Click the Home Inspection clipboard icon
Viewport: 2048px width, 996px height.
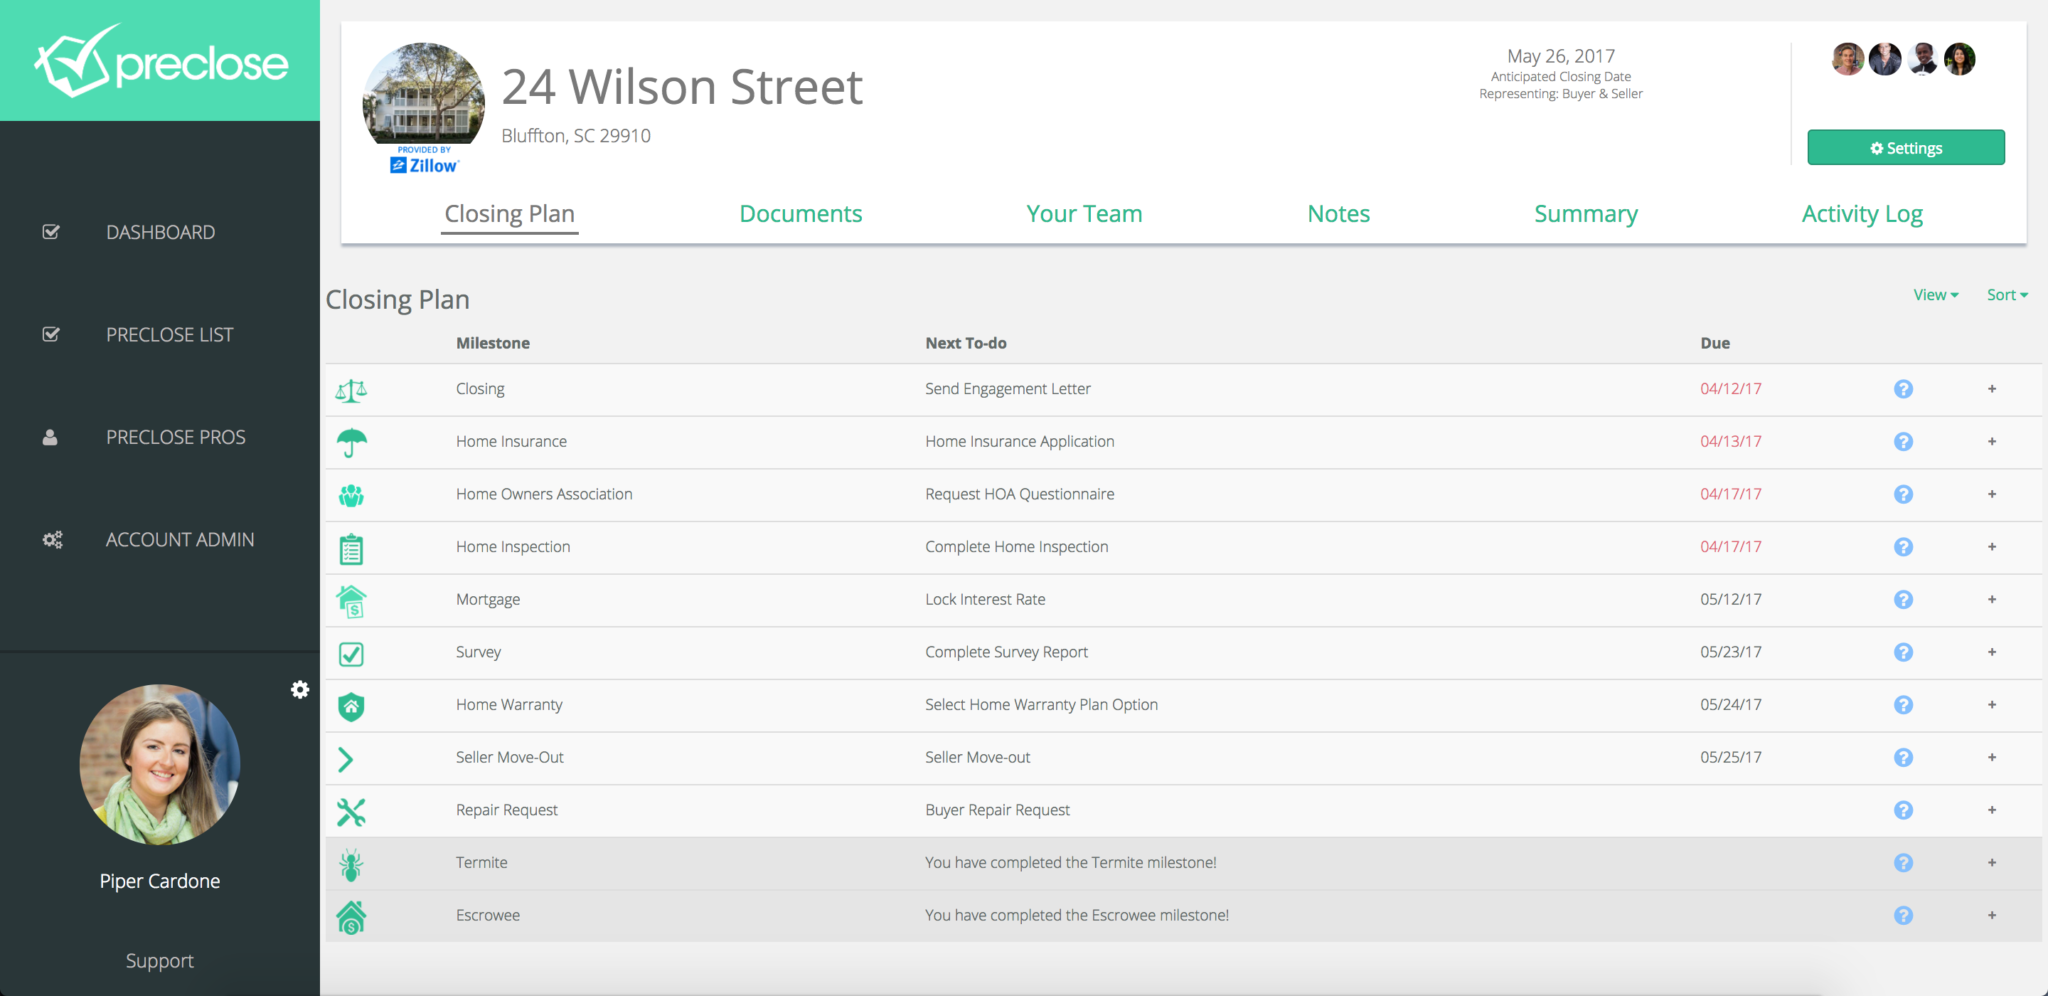(351, 547)
